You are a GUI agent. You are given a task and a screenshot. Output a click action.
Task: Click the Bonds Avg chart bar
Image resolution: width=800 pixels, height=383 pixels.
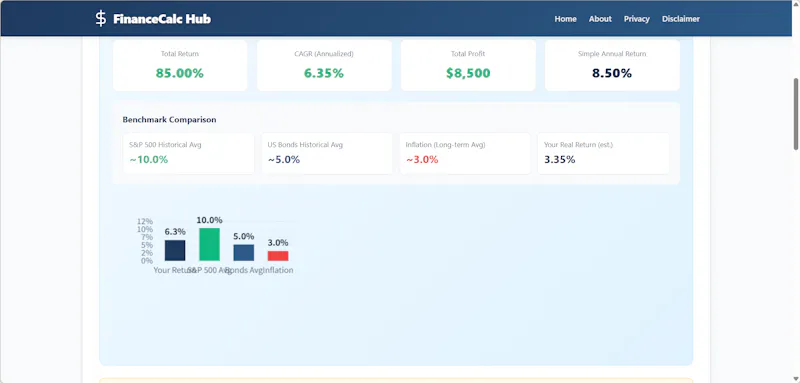(x=244, y=252)
